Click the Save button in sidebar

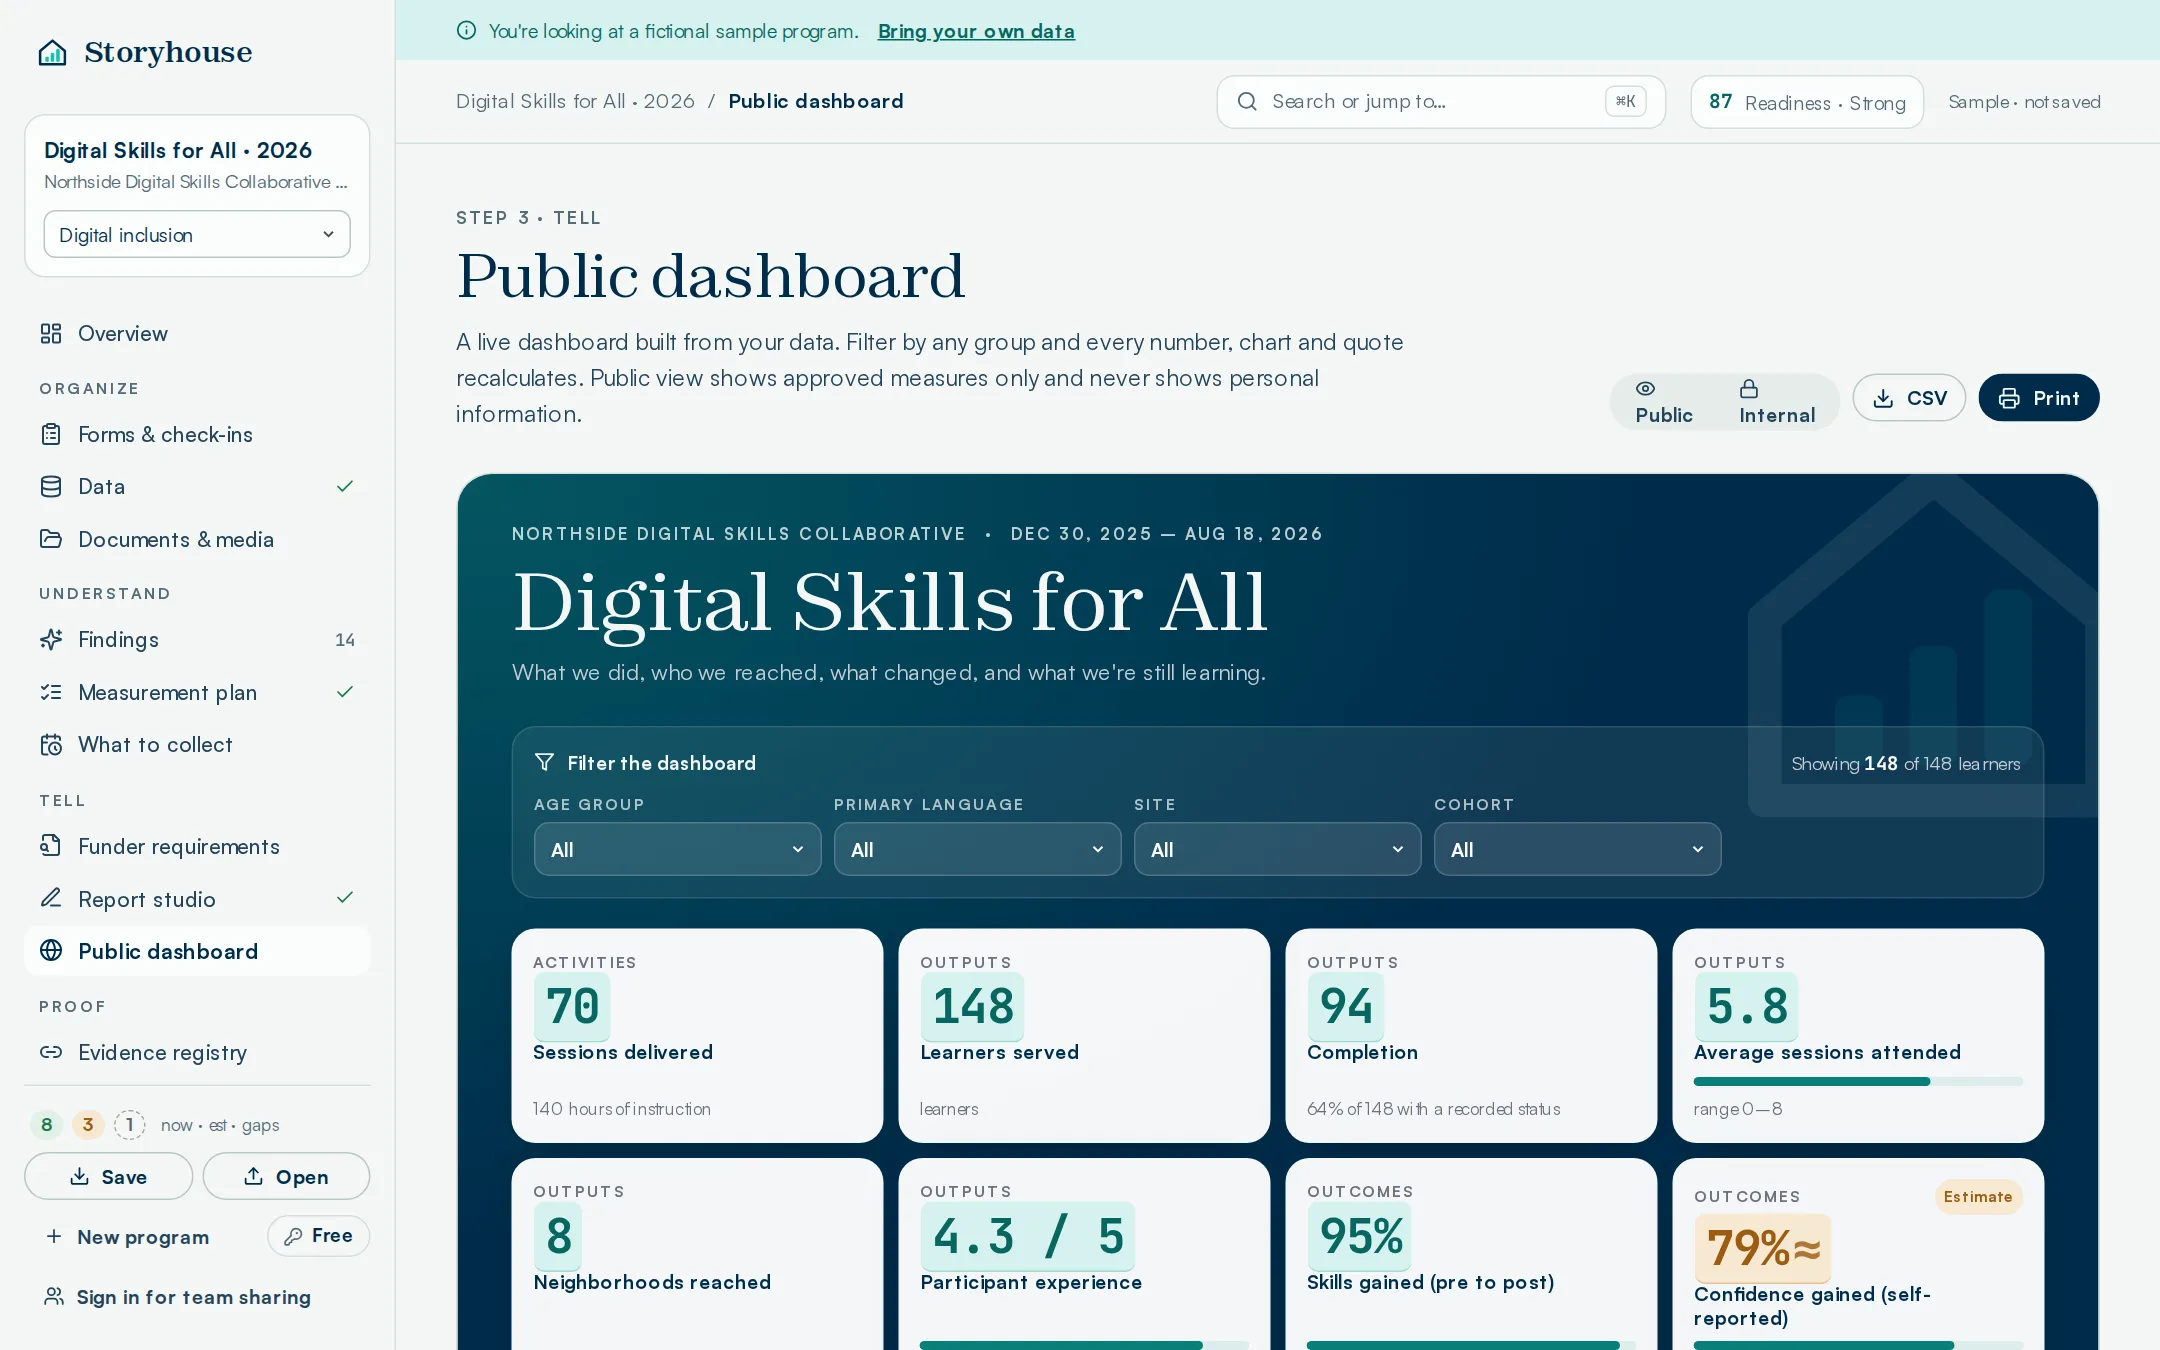tap(108, 1176)
